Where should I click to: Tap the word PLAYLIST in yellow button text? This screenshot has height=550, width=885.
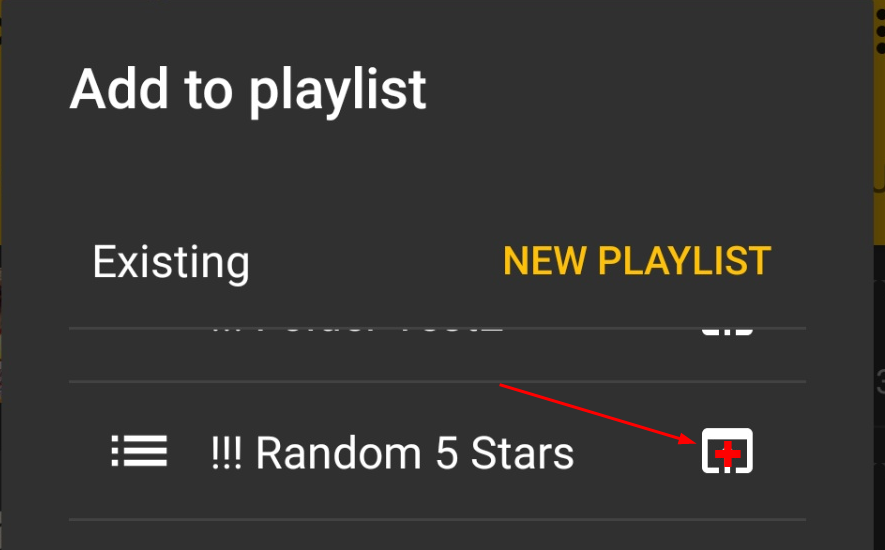[x=684, y=261]
